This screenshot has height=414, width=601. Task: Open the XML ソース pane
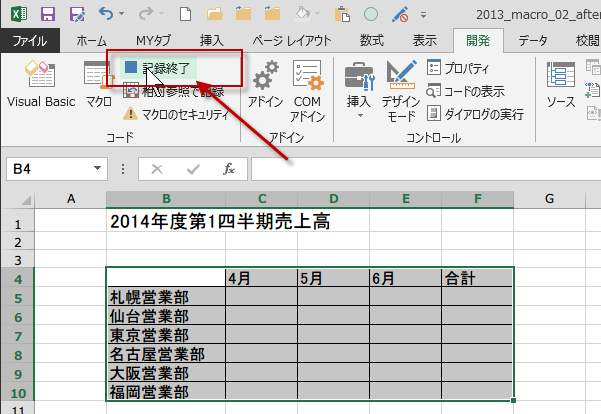click(x=561, y=84)
